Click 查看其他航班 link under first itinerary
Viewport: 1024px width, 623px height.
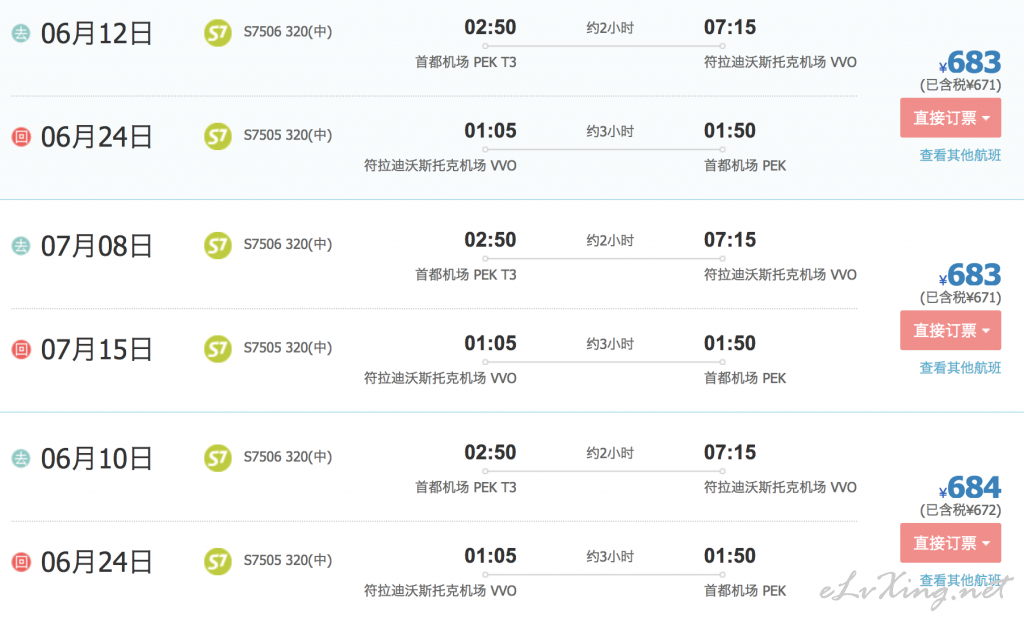click(960, 155)
